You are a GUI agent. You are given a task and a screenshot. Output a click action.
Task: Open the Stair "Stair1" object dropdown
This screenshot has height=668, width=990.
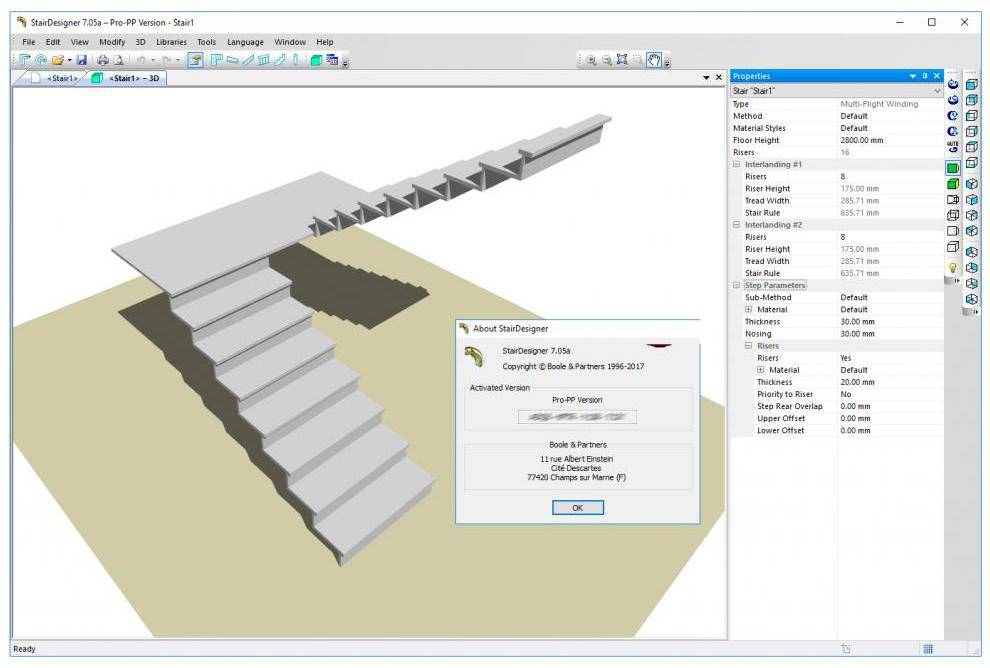pos(937,91)
